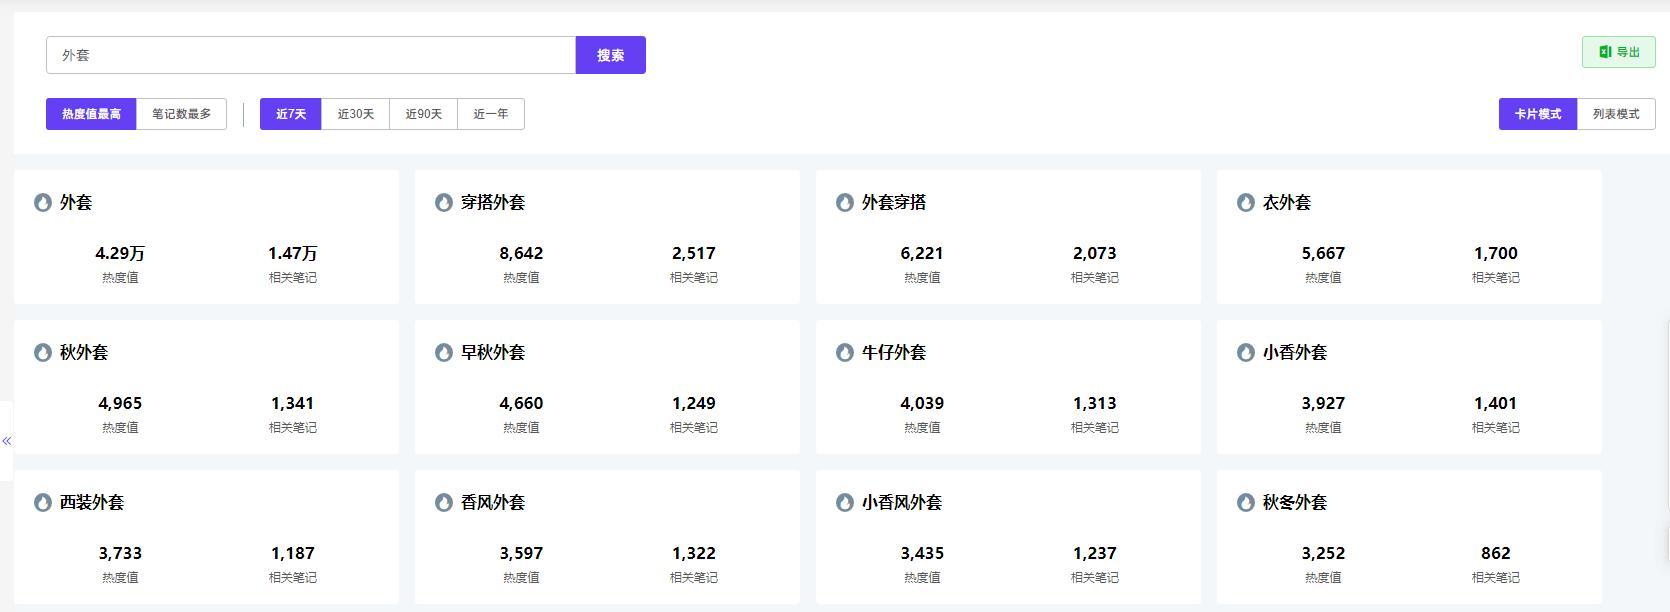This screenshot has width=1670, height=612.
Task: Click the flame icon beside 秋冬外套
Action: [x=1246, y=502]
